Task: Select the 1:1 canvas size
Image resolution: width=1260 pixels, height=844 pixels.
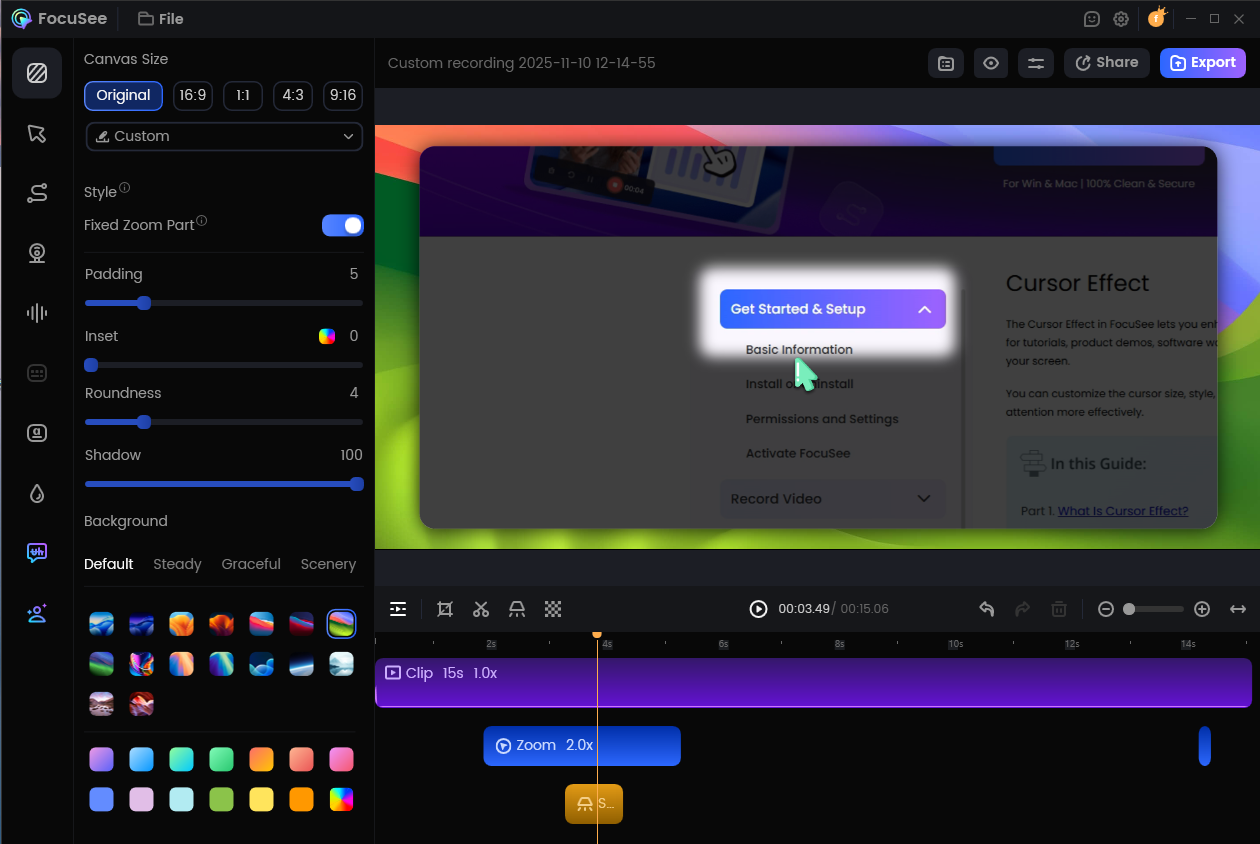Action: pos(242,95)
